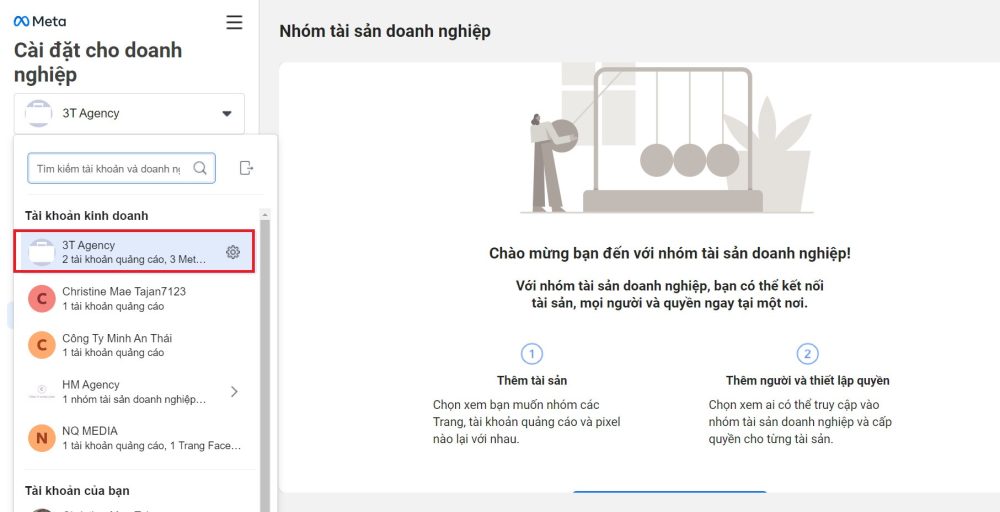Click 'Thêm người và thiết lập quyền' heading
The image size is (1000, 512).
click(x=807, y=381)
